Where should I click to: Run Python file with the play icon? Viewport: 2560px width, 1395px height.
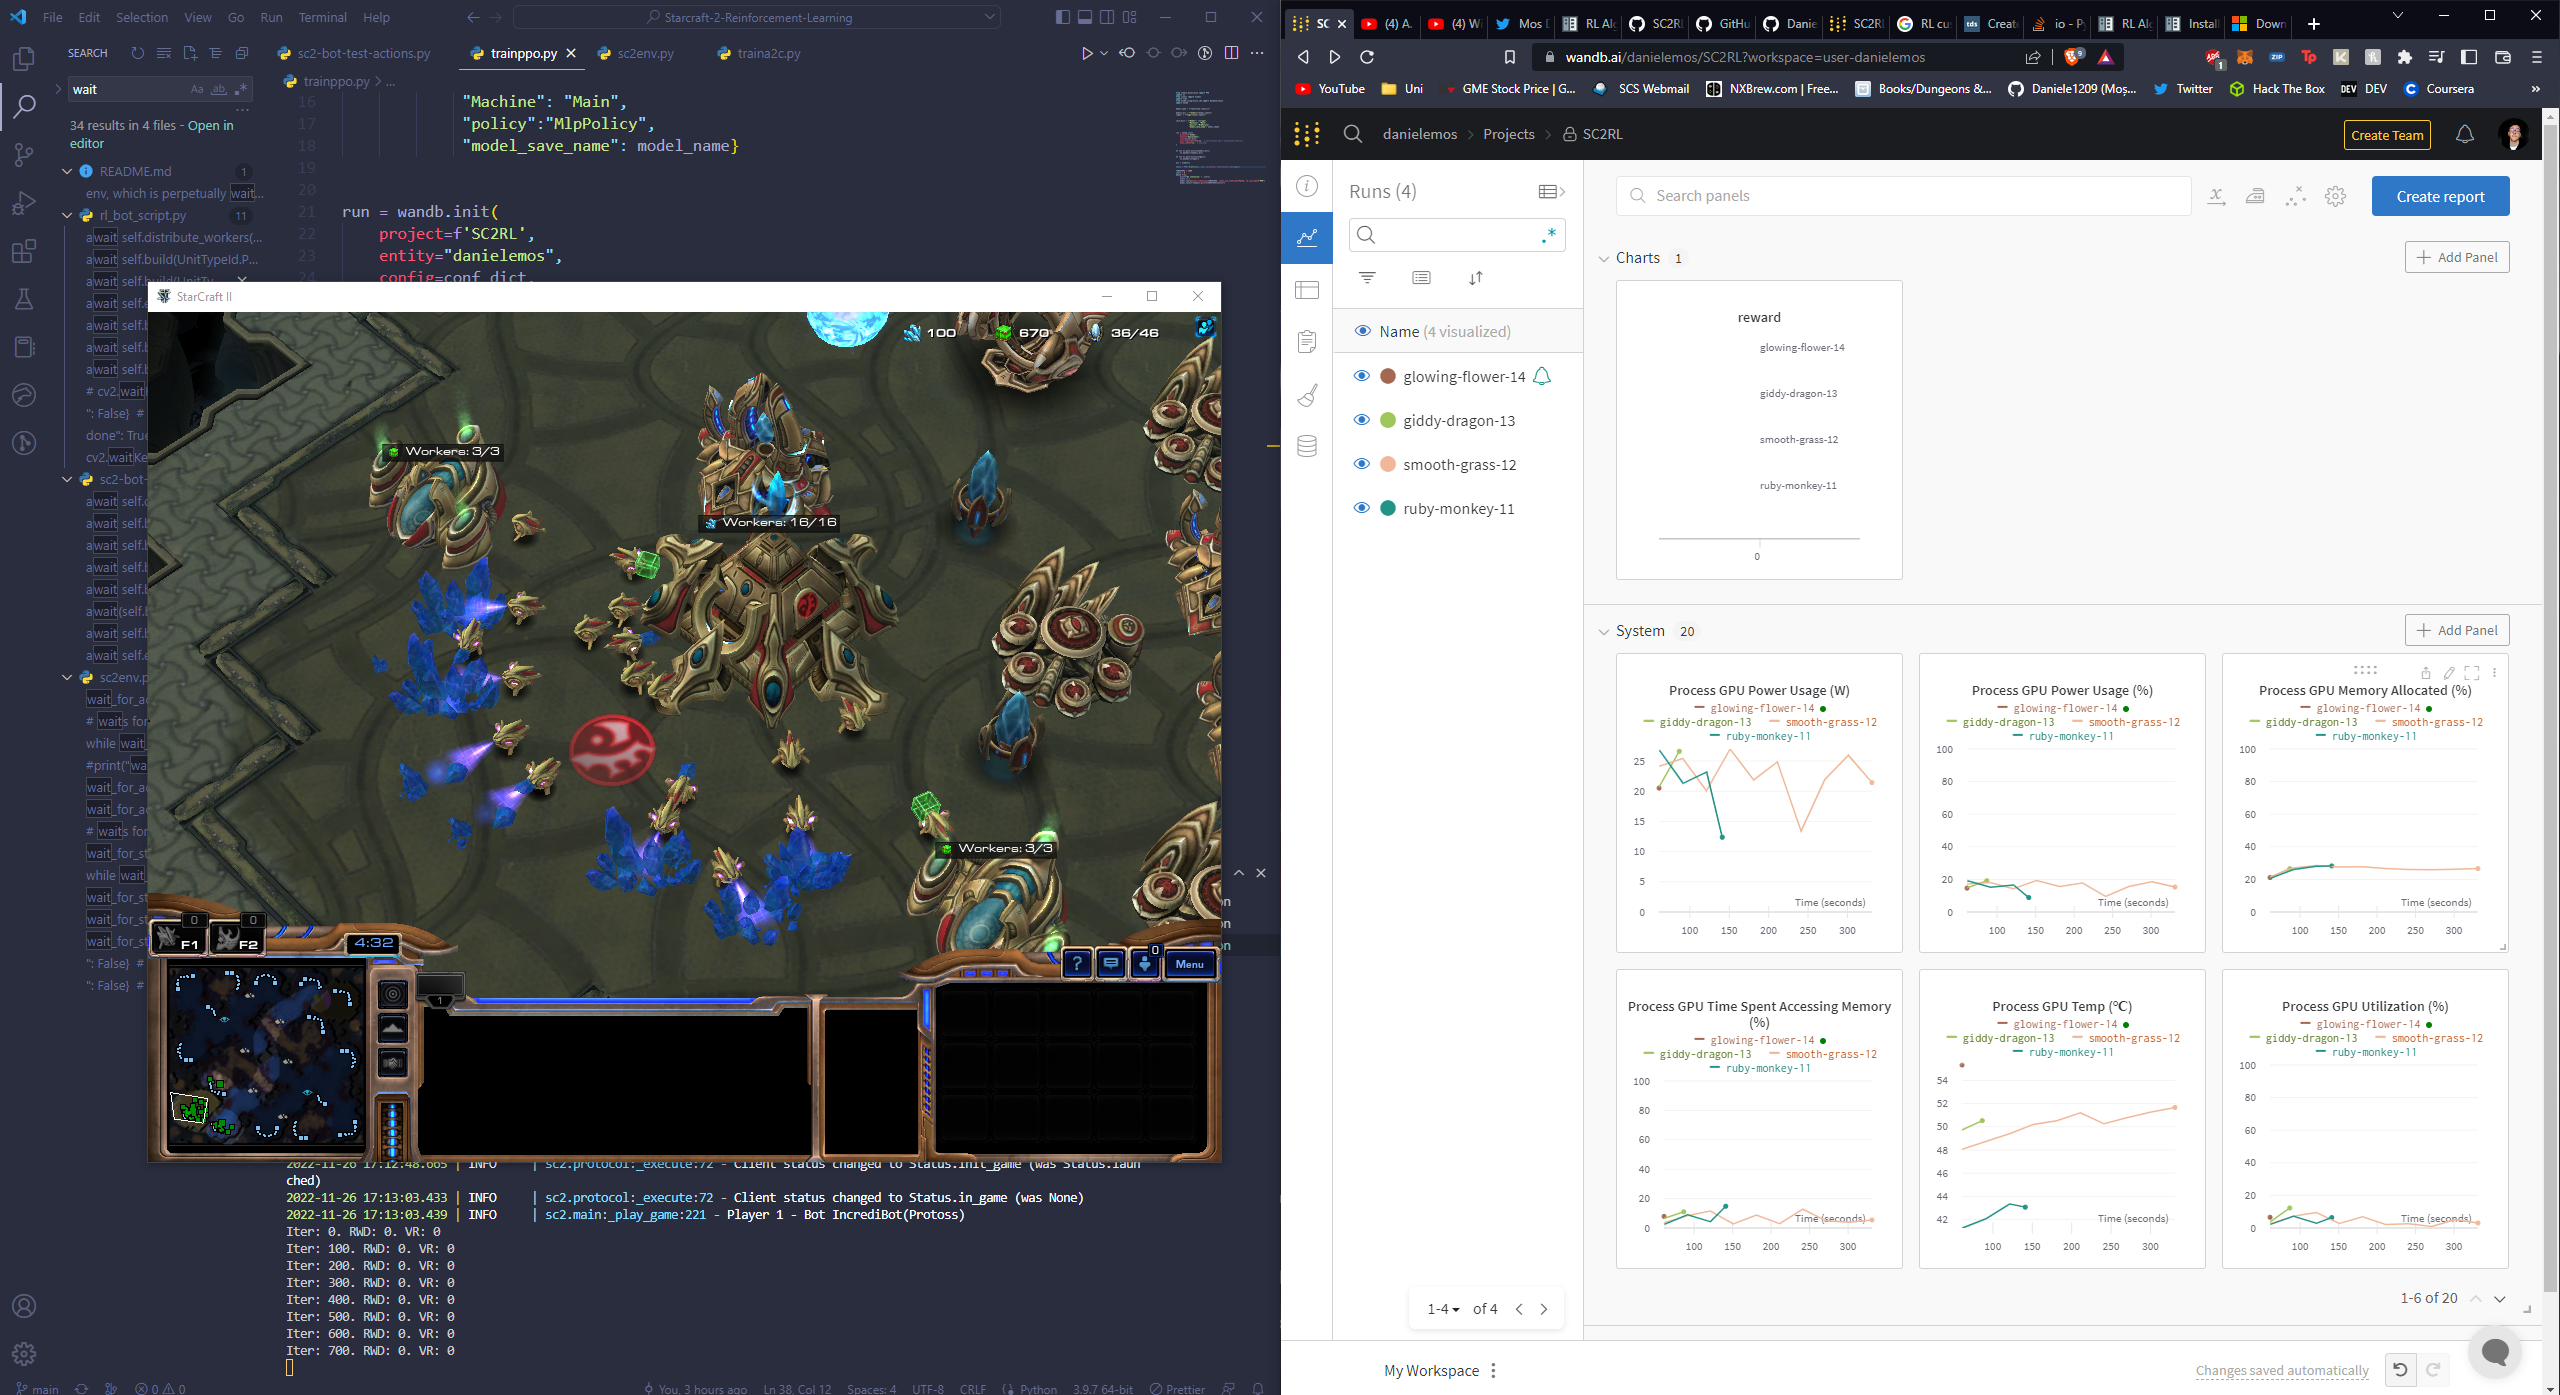point(1086,53)
